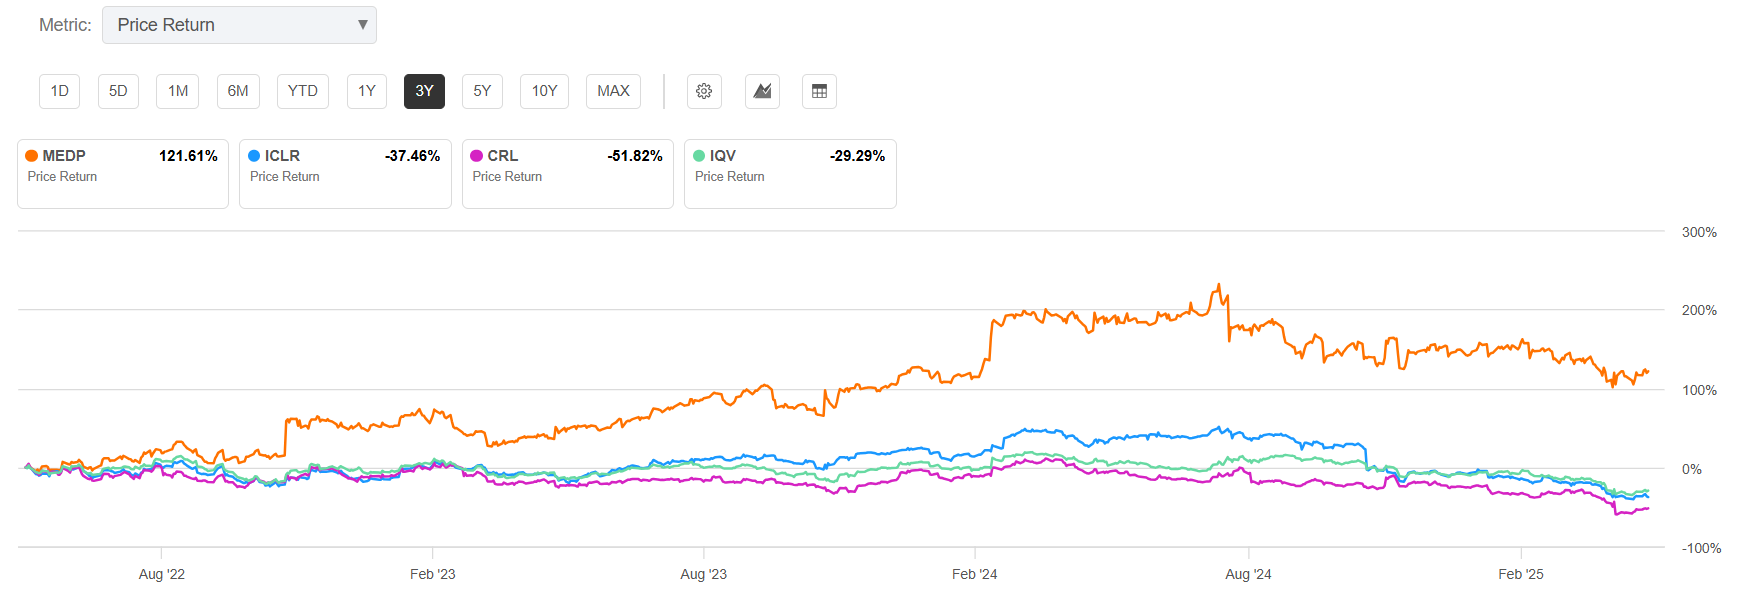Toggle the MEDP series legend card
Image resolution: width=1743 pixels, height=616 pixels.
pos(123,174)
